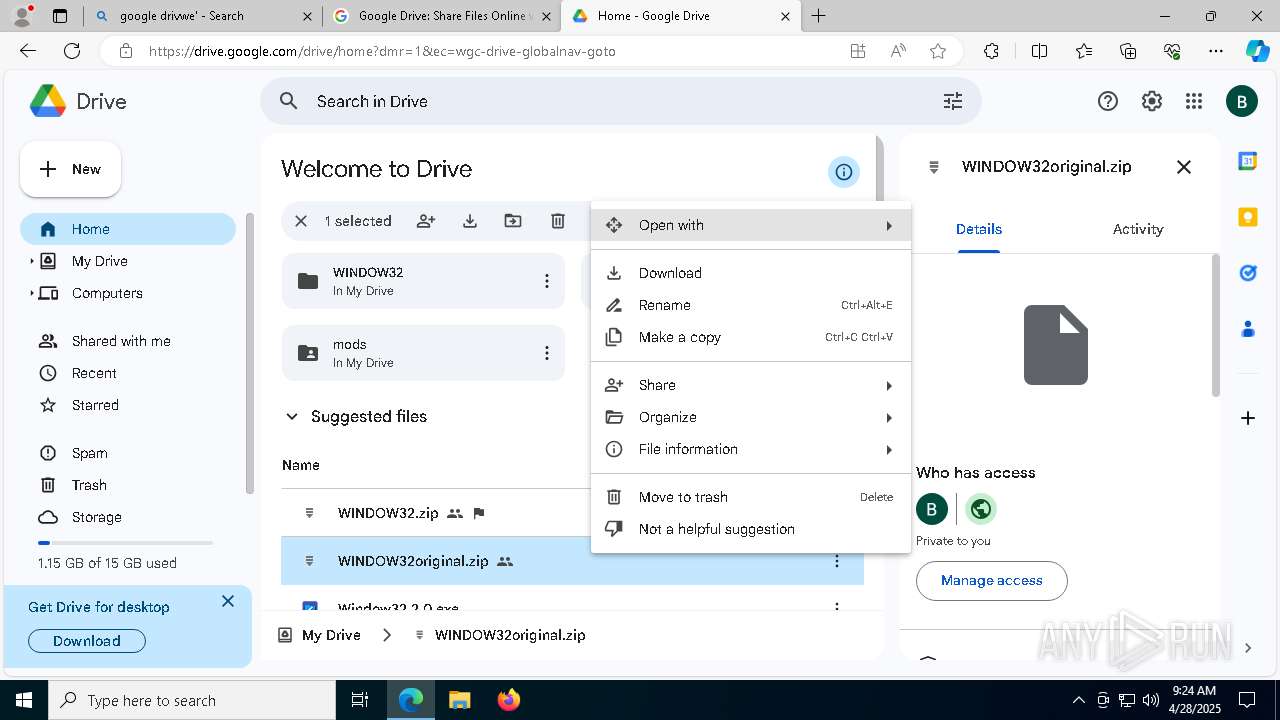The image size is (1280, 720).
Task: Select Move to trash in context menu
Action: pyautogui.click(x=751, y=497)
